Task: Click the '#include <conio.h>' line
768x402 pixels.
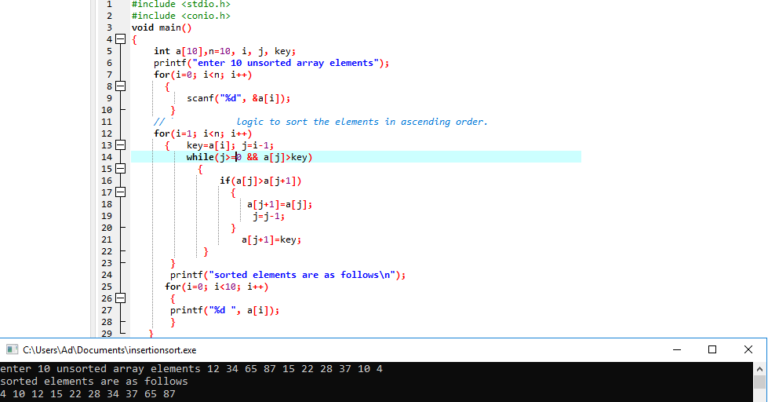Action: coord(181,16)
